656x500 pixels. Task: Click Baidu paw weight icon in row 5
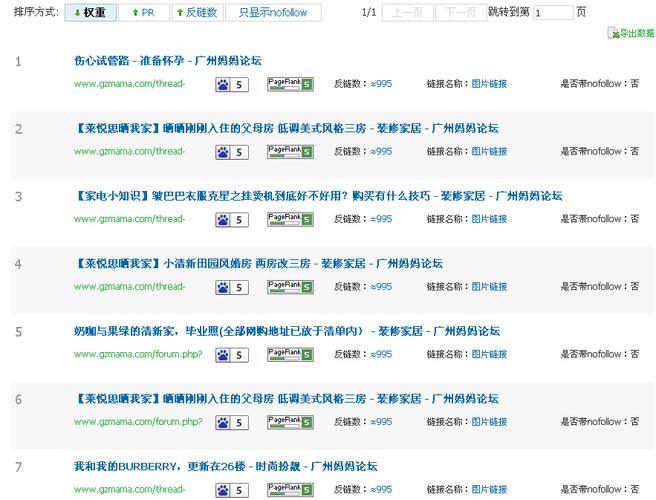tap(232, 355)
